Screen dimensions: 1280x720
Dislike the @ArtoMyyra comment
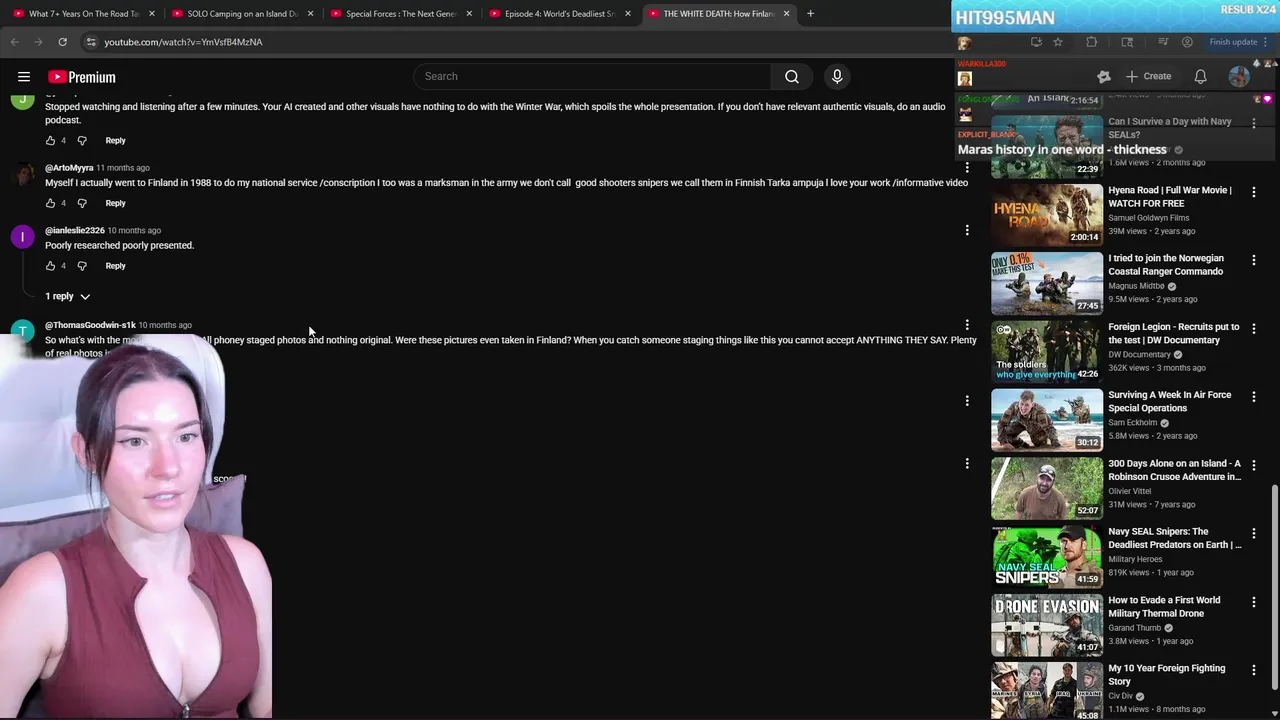pyautogui.click(x=82, y=203)
